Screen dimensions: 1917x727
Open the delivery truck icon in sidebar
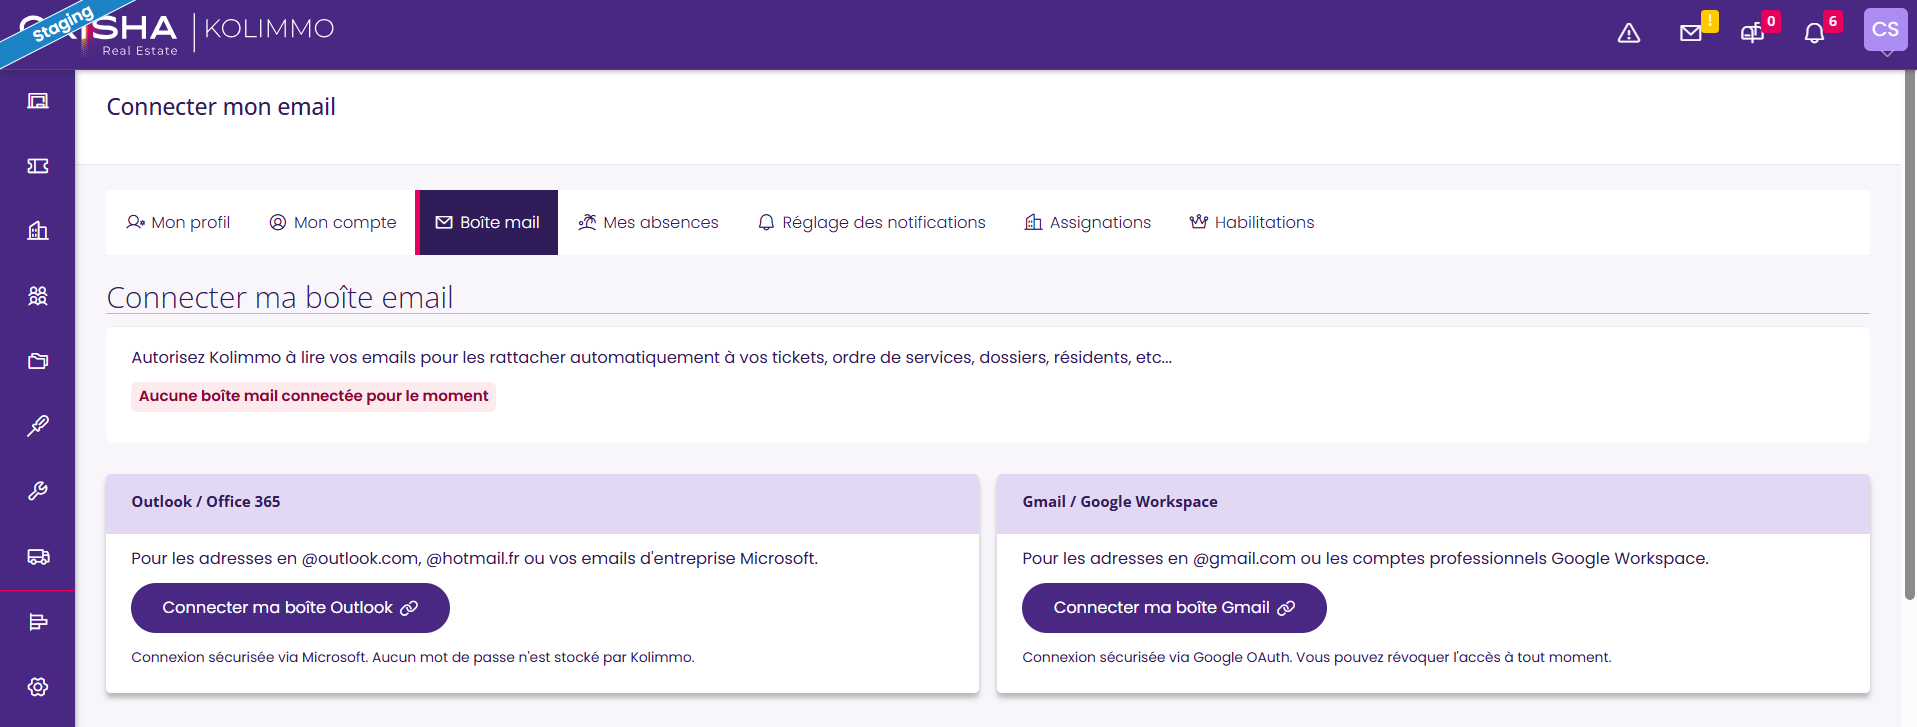pos(38,557)
